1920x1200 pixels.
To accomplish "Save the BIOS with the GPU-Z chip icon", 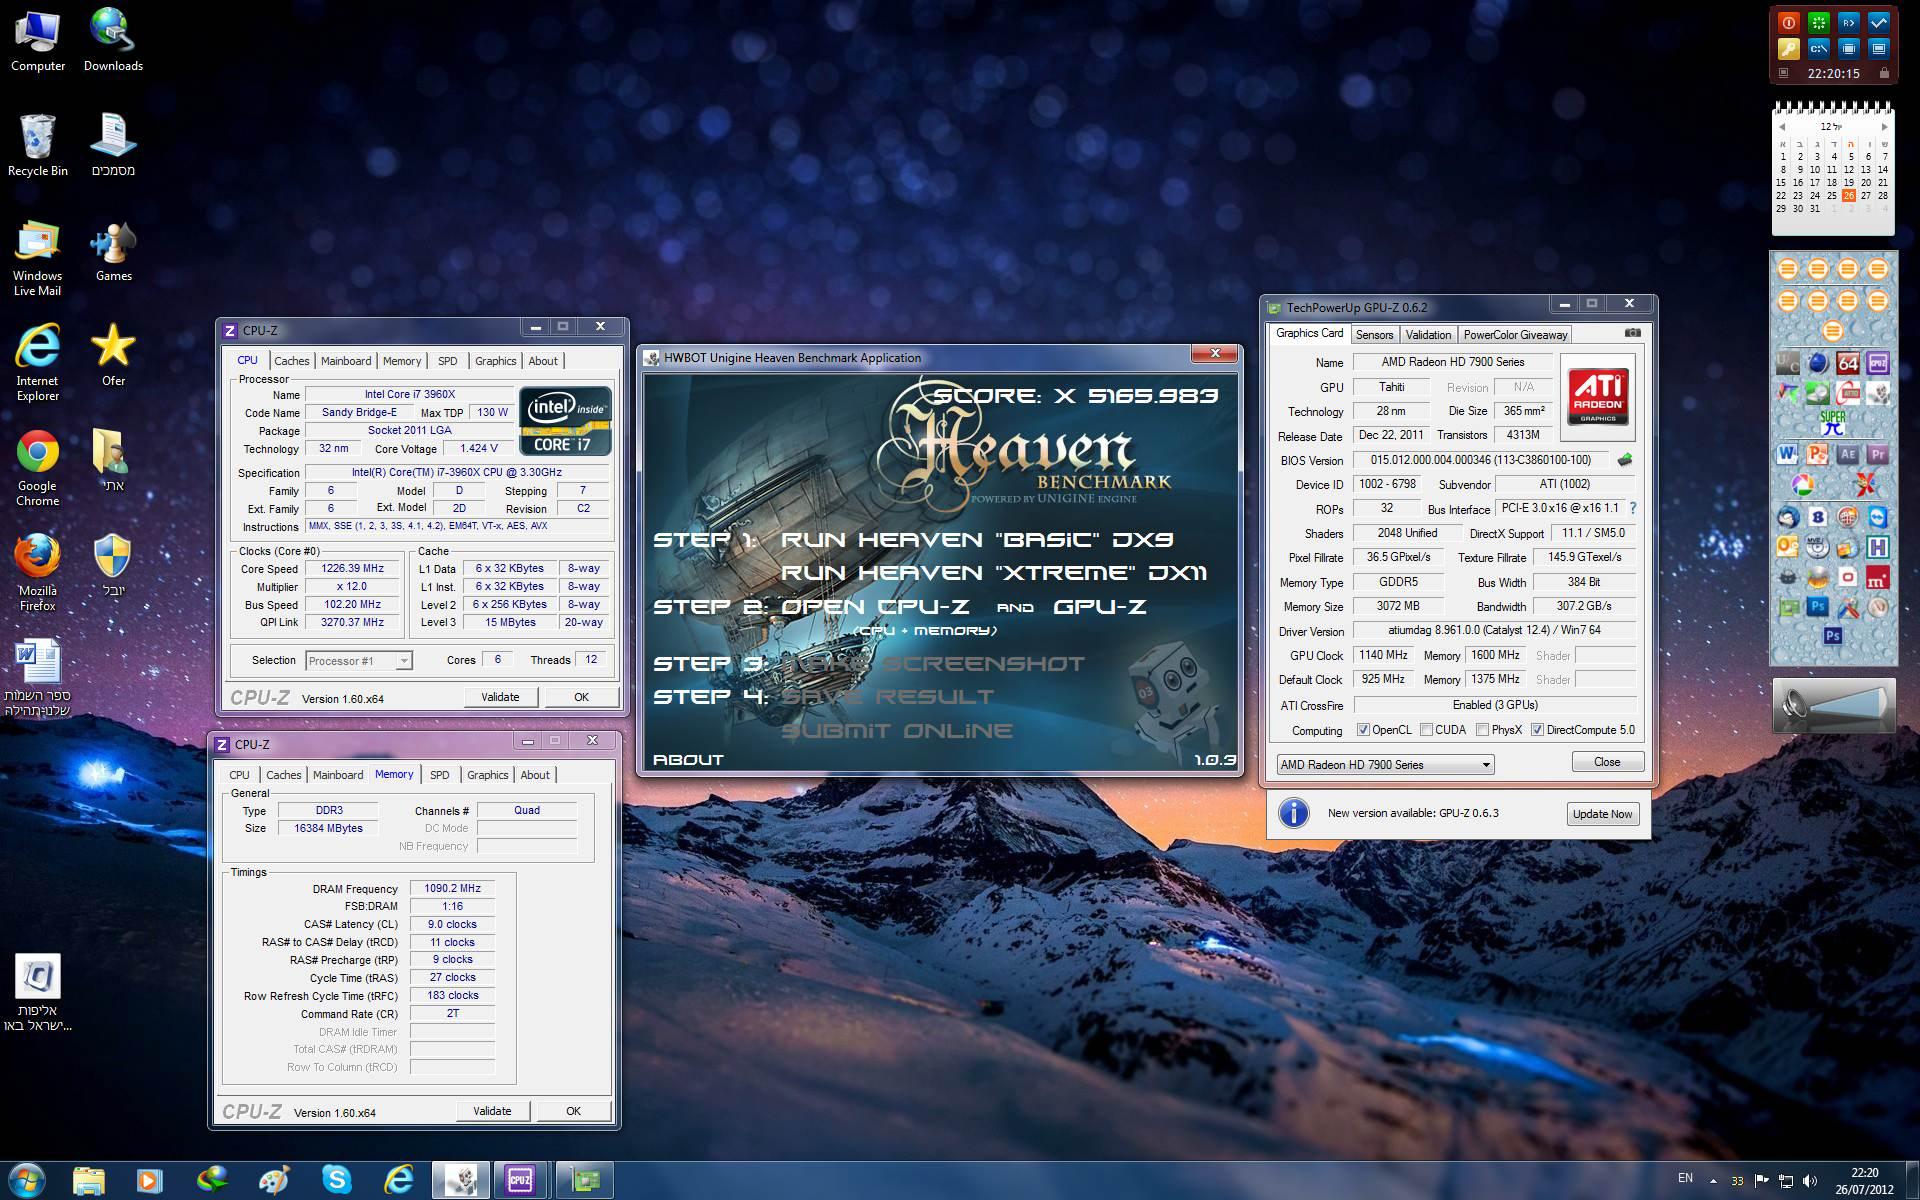I will 1625,460.
